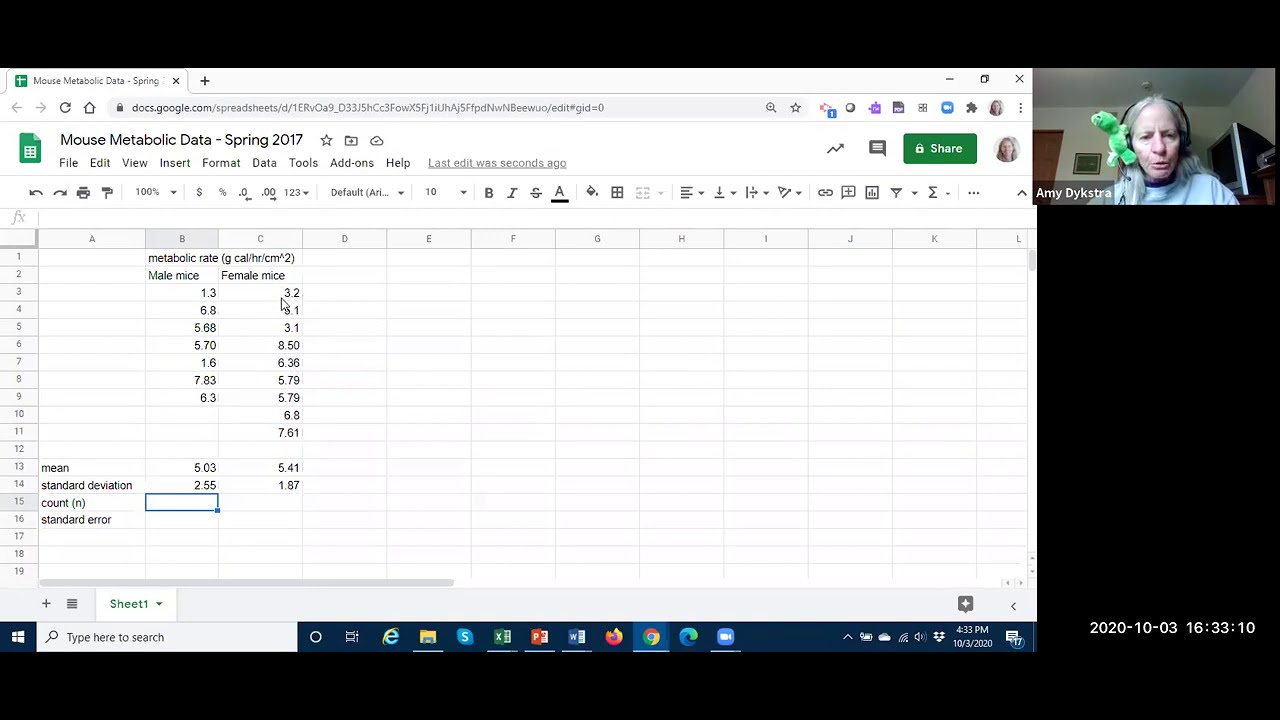Show all sheets list
This screenshot has width=1280, height=720.
[72, 604]
